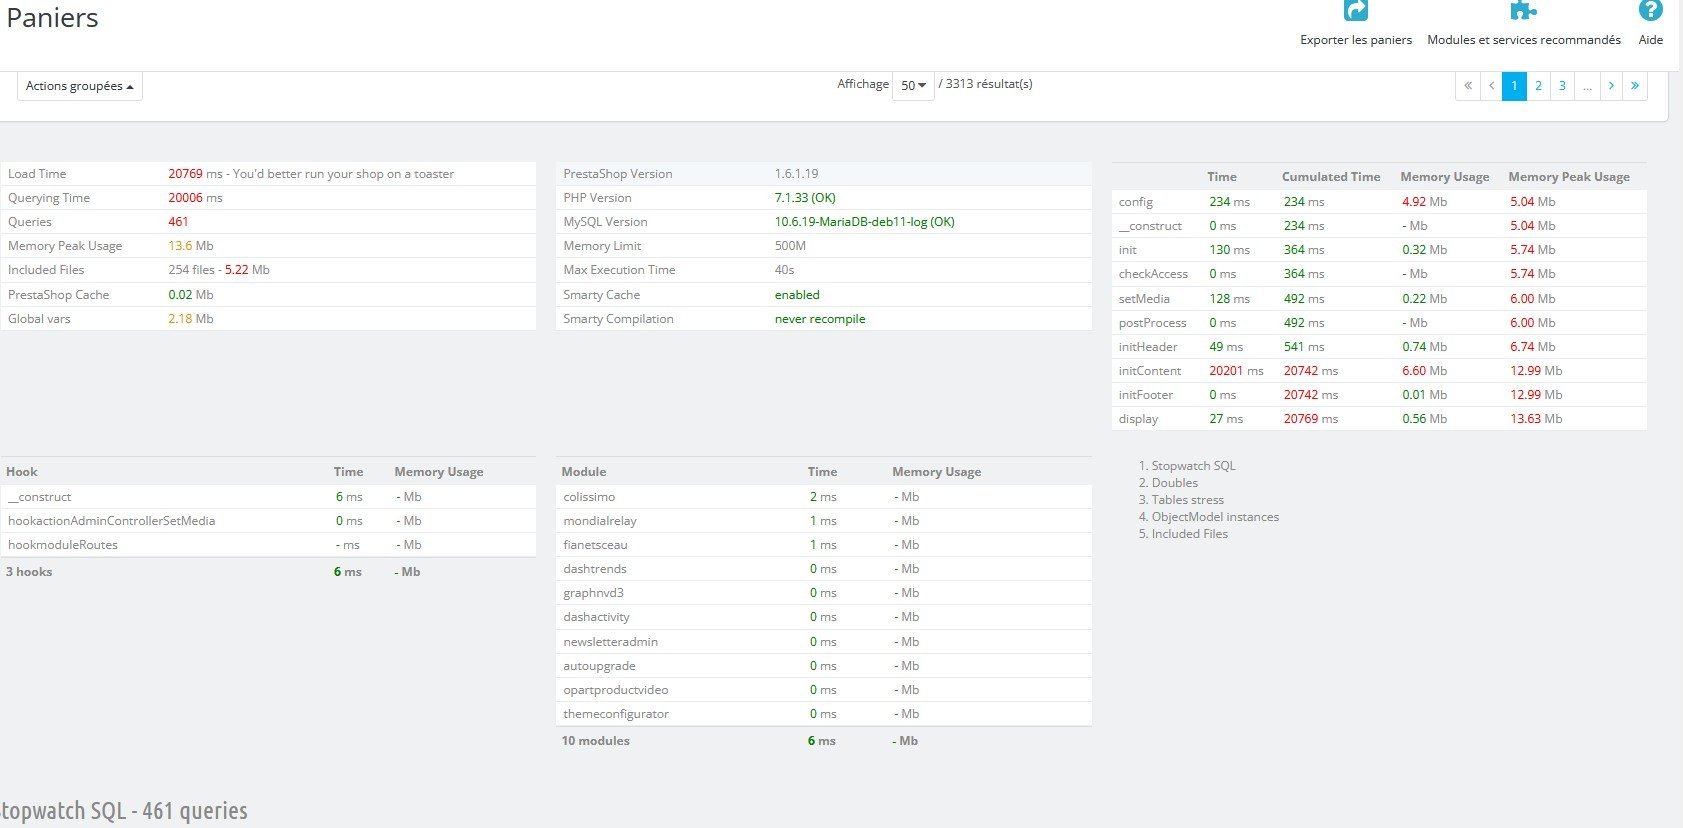Open the ObjectModel instances link
Screen dimensions: 1683x828
(x=1215, y=517)
